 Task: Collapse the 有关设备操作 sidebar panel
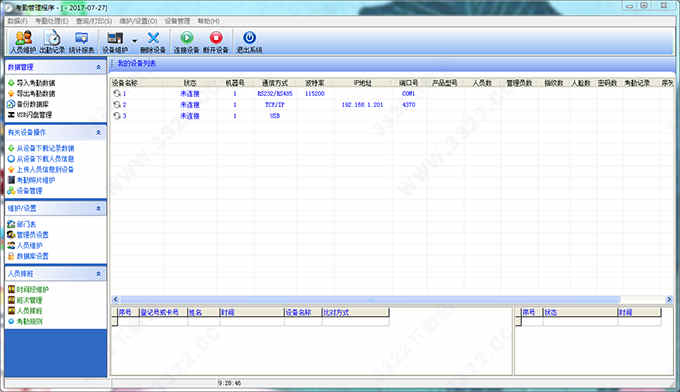click(x=98, y=132)
